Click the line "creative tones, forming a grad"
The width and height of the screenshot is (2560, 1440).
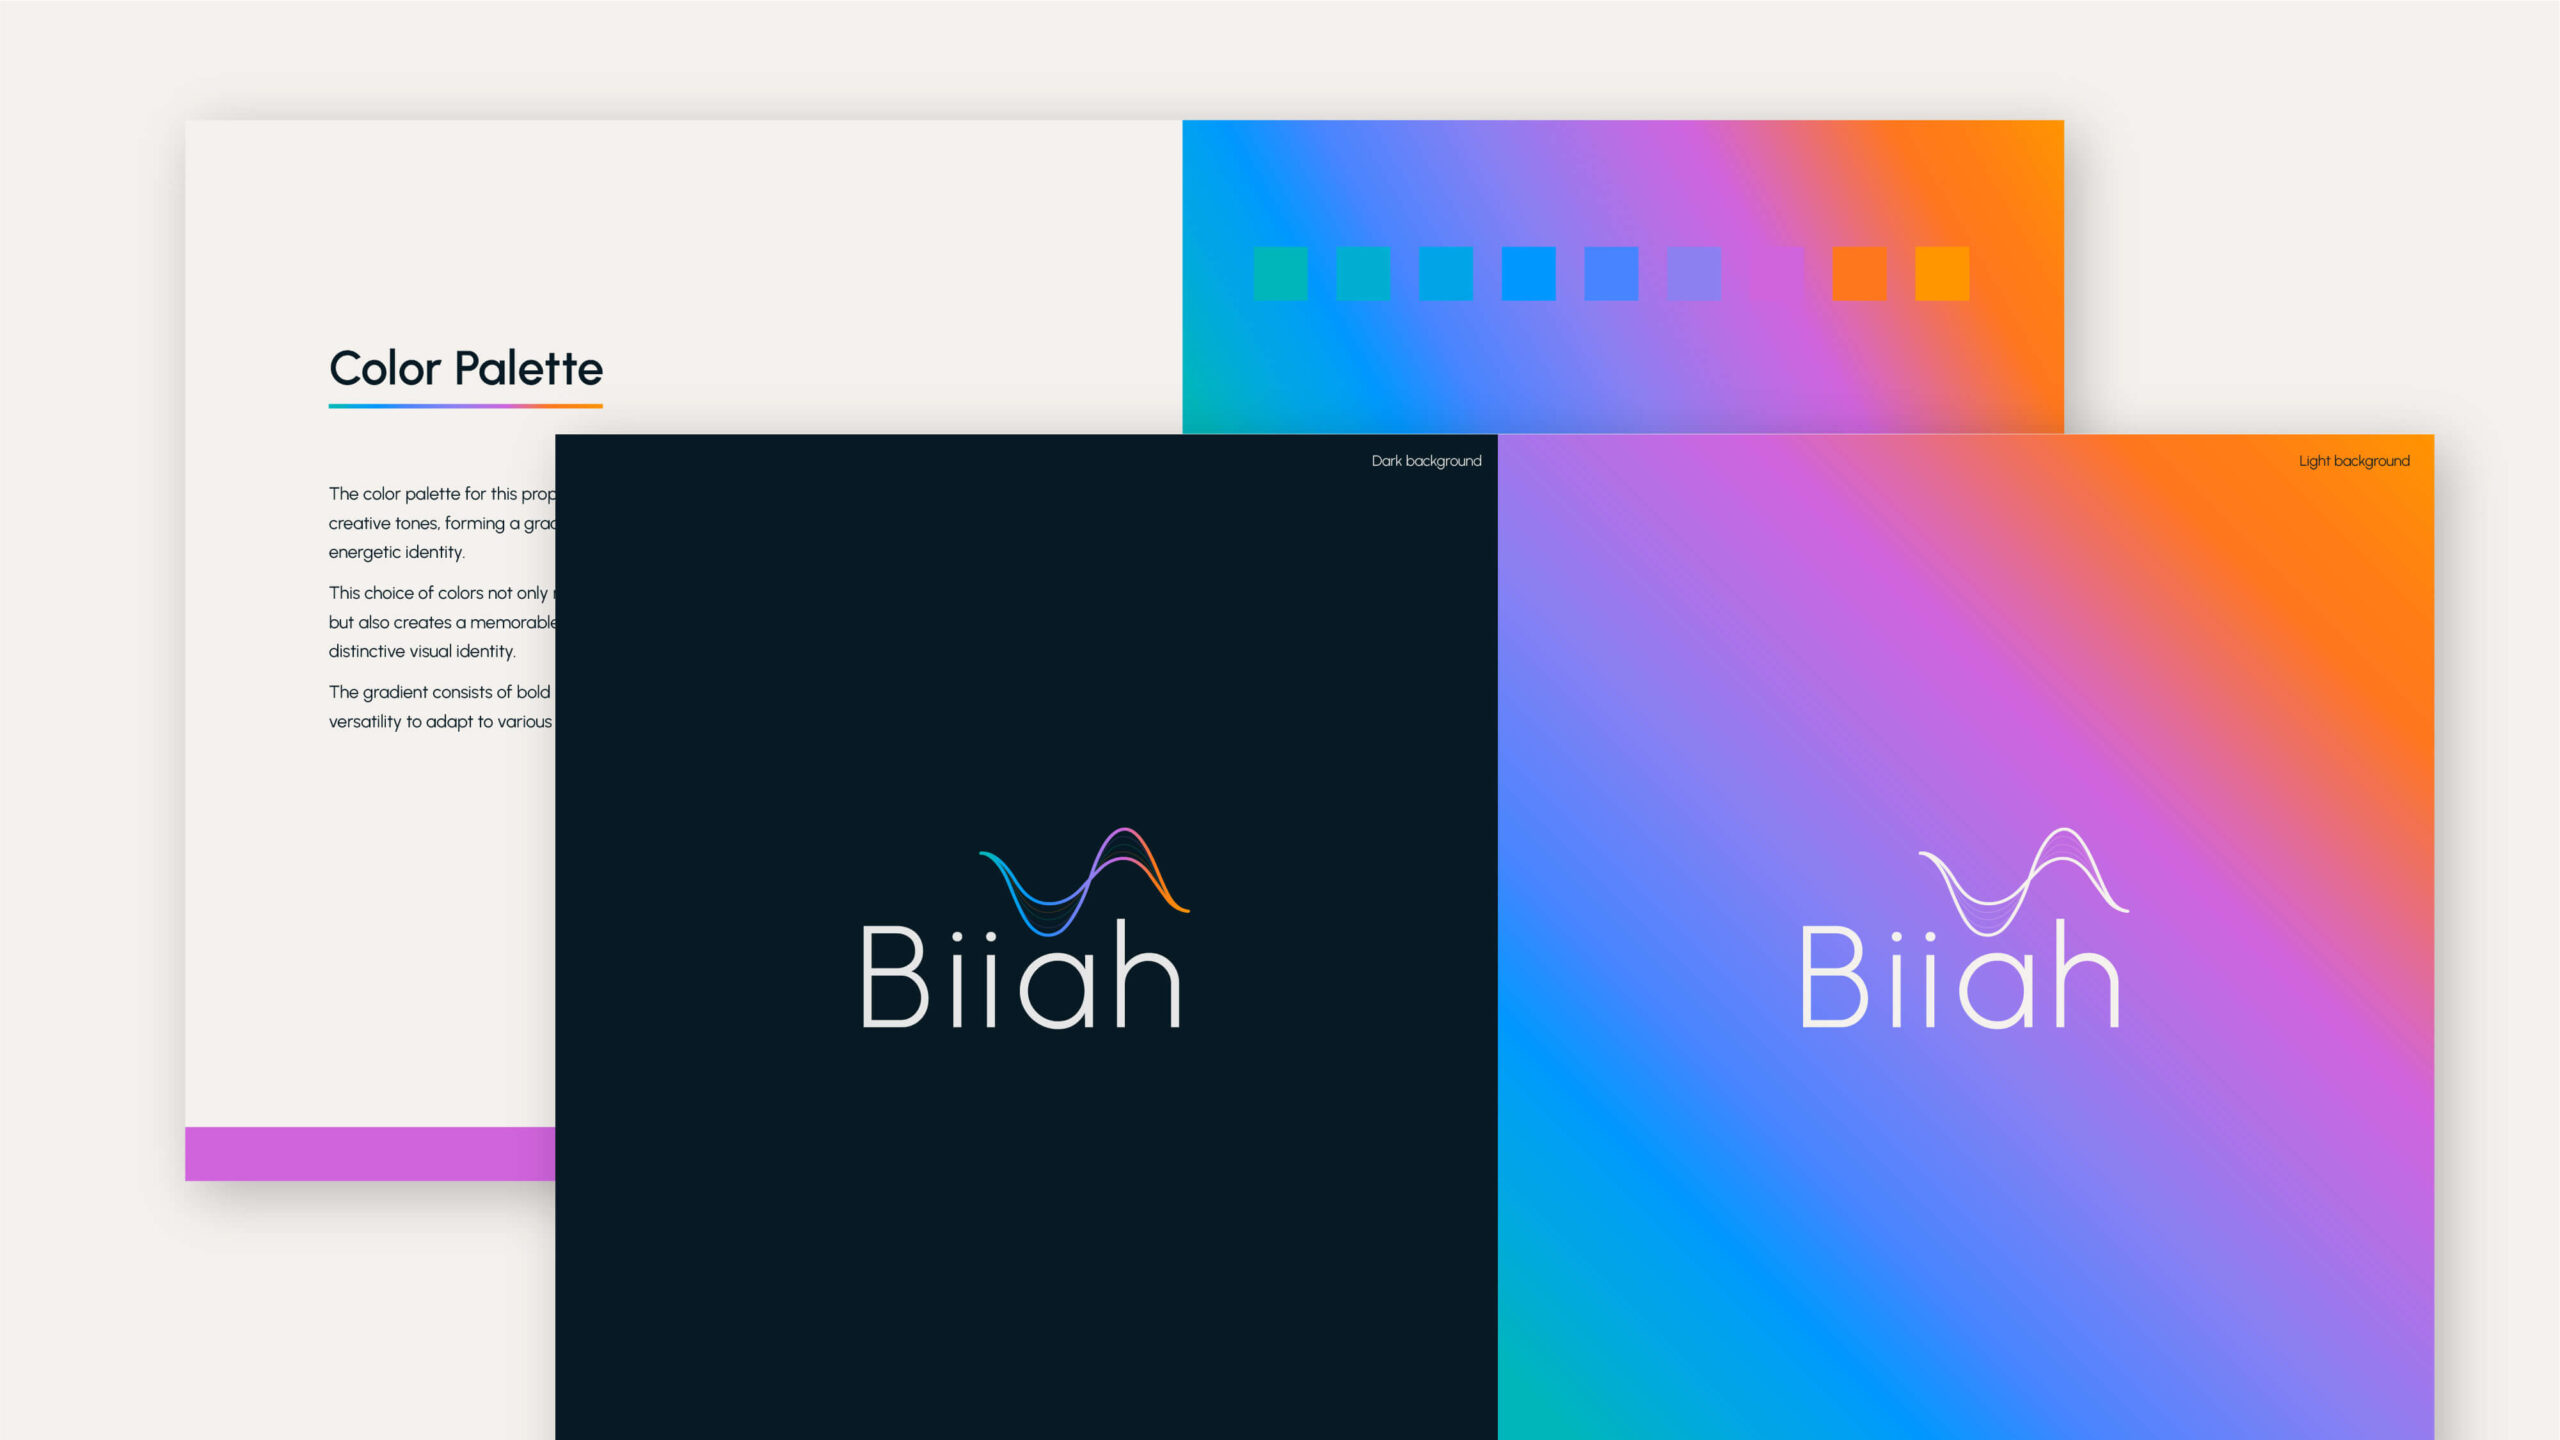click(442, 523)
